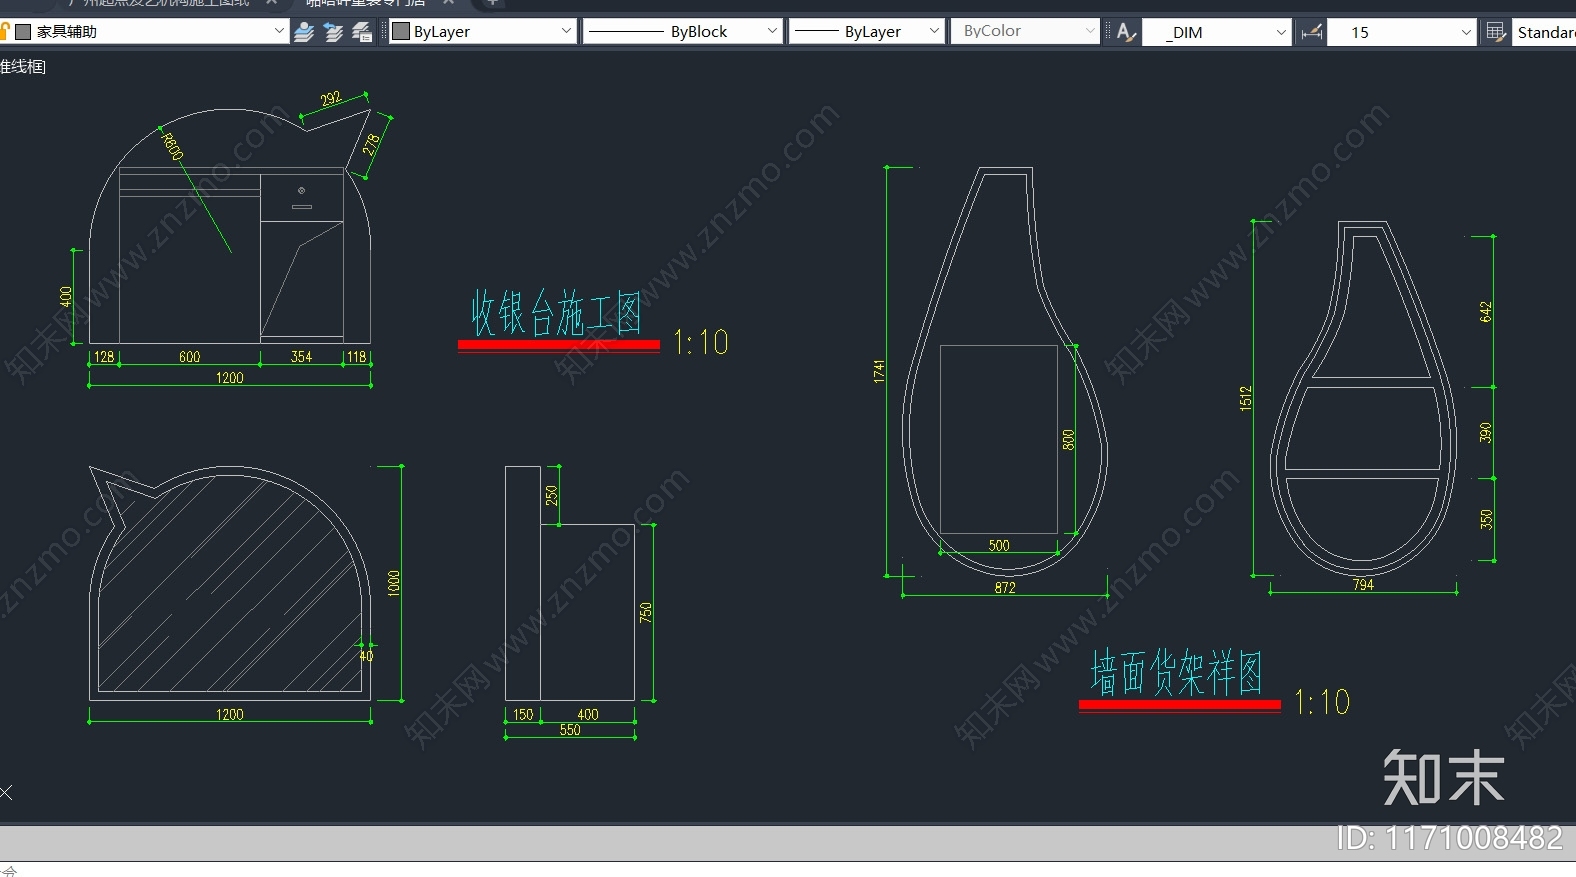Select the 872 dimension text

pos(1005,588)
